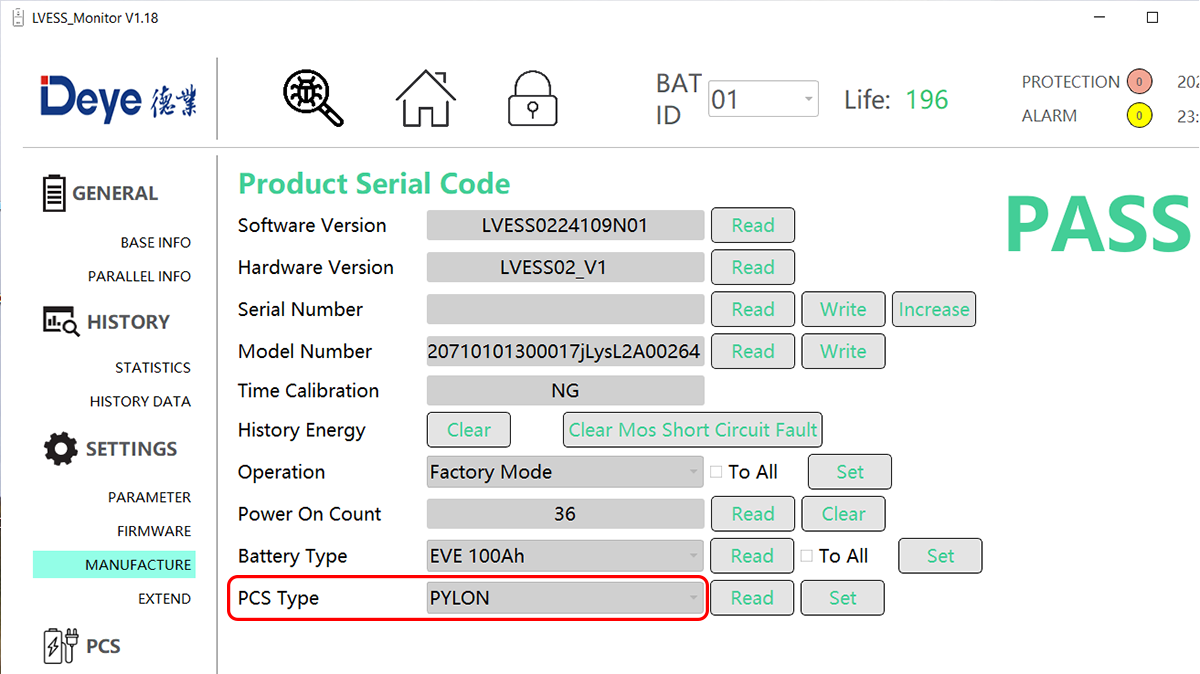1200x674 pixels.
Task: Open the GENERAL battery section icon
Action: 54,193
